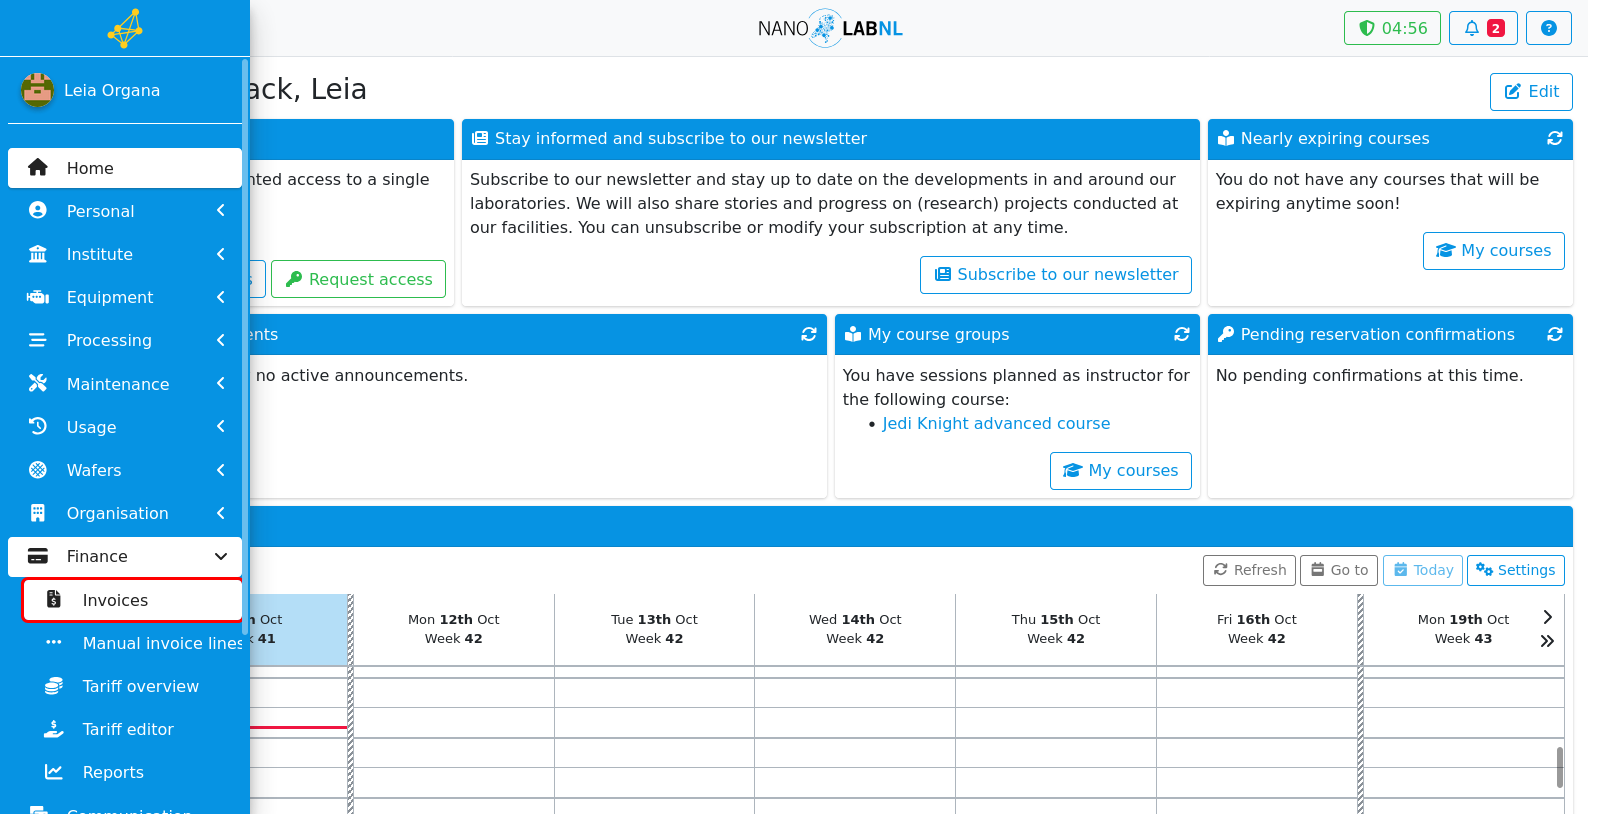Refresh the Pending reservation confirmations panel
Viewport: 1600px width, 814px height.
(1554, 335)
